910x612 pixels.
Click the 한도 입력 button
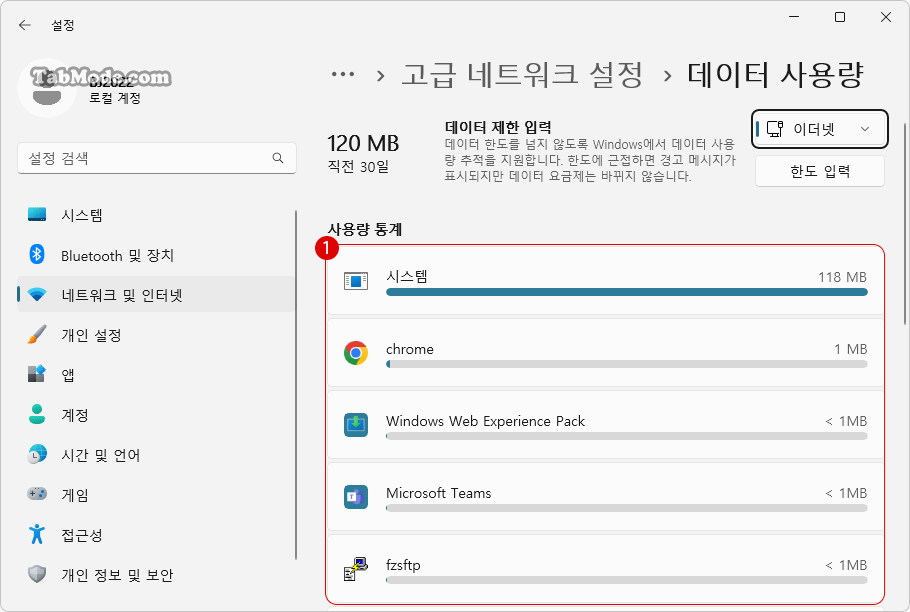tap(819, 171)
